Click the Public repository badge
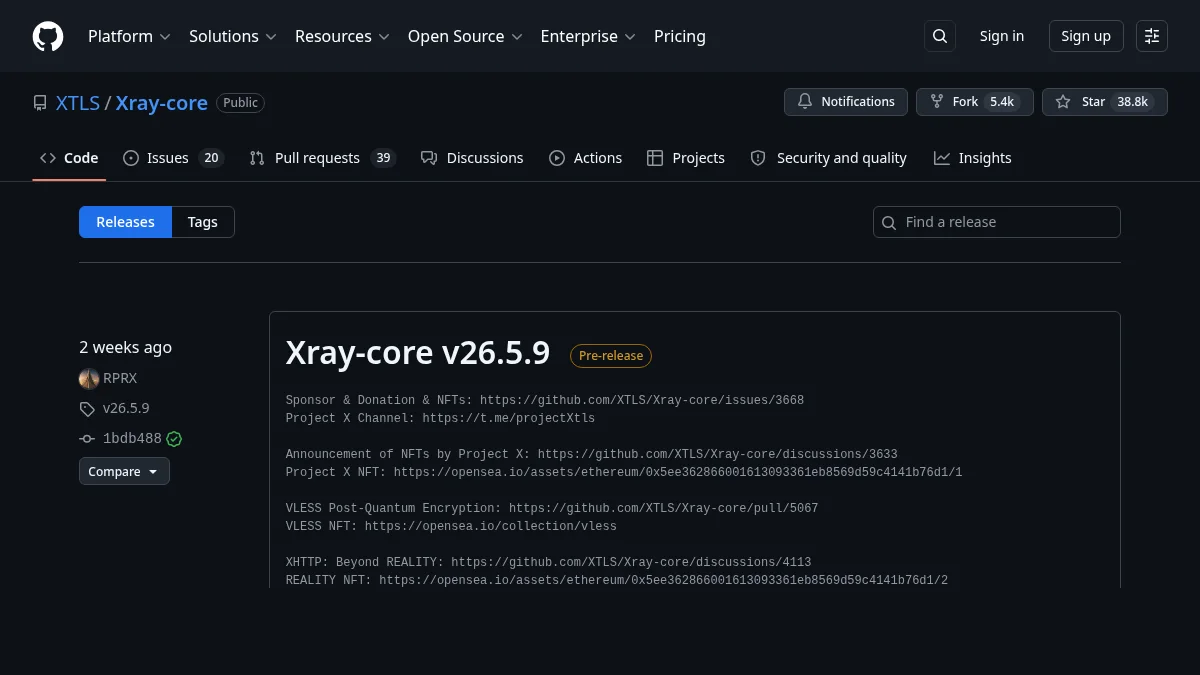Image resolution: width=1200 pixels, height=675 pixels. pyautogui.click(x=241, y=103)
